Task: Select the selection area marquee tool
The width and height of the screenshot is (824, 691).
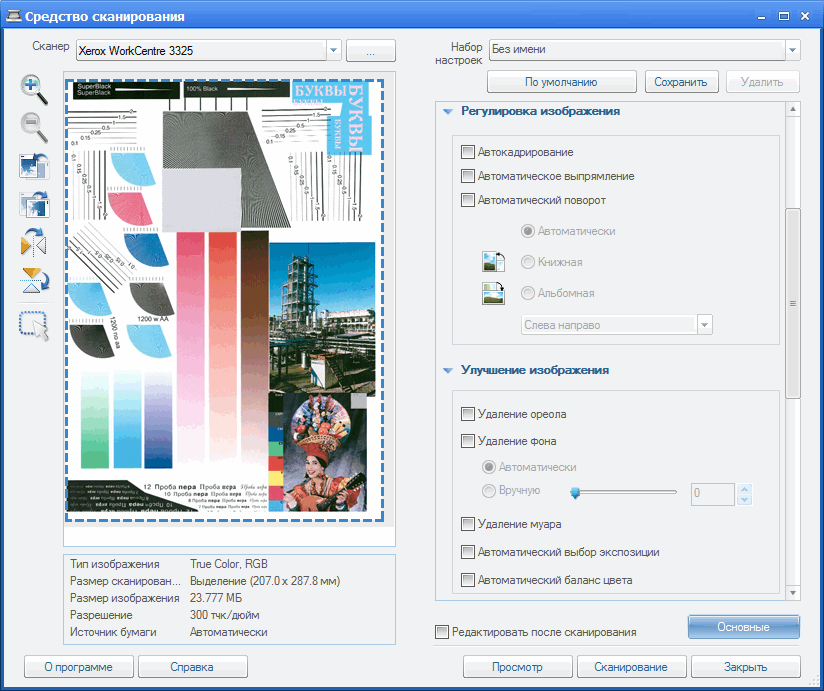Action: 34,326
